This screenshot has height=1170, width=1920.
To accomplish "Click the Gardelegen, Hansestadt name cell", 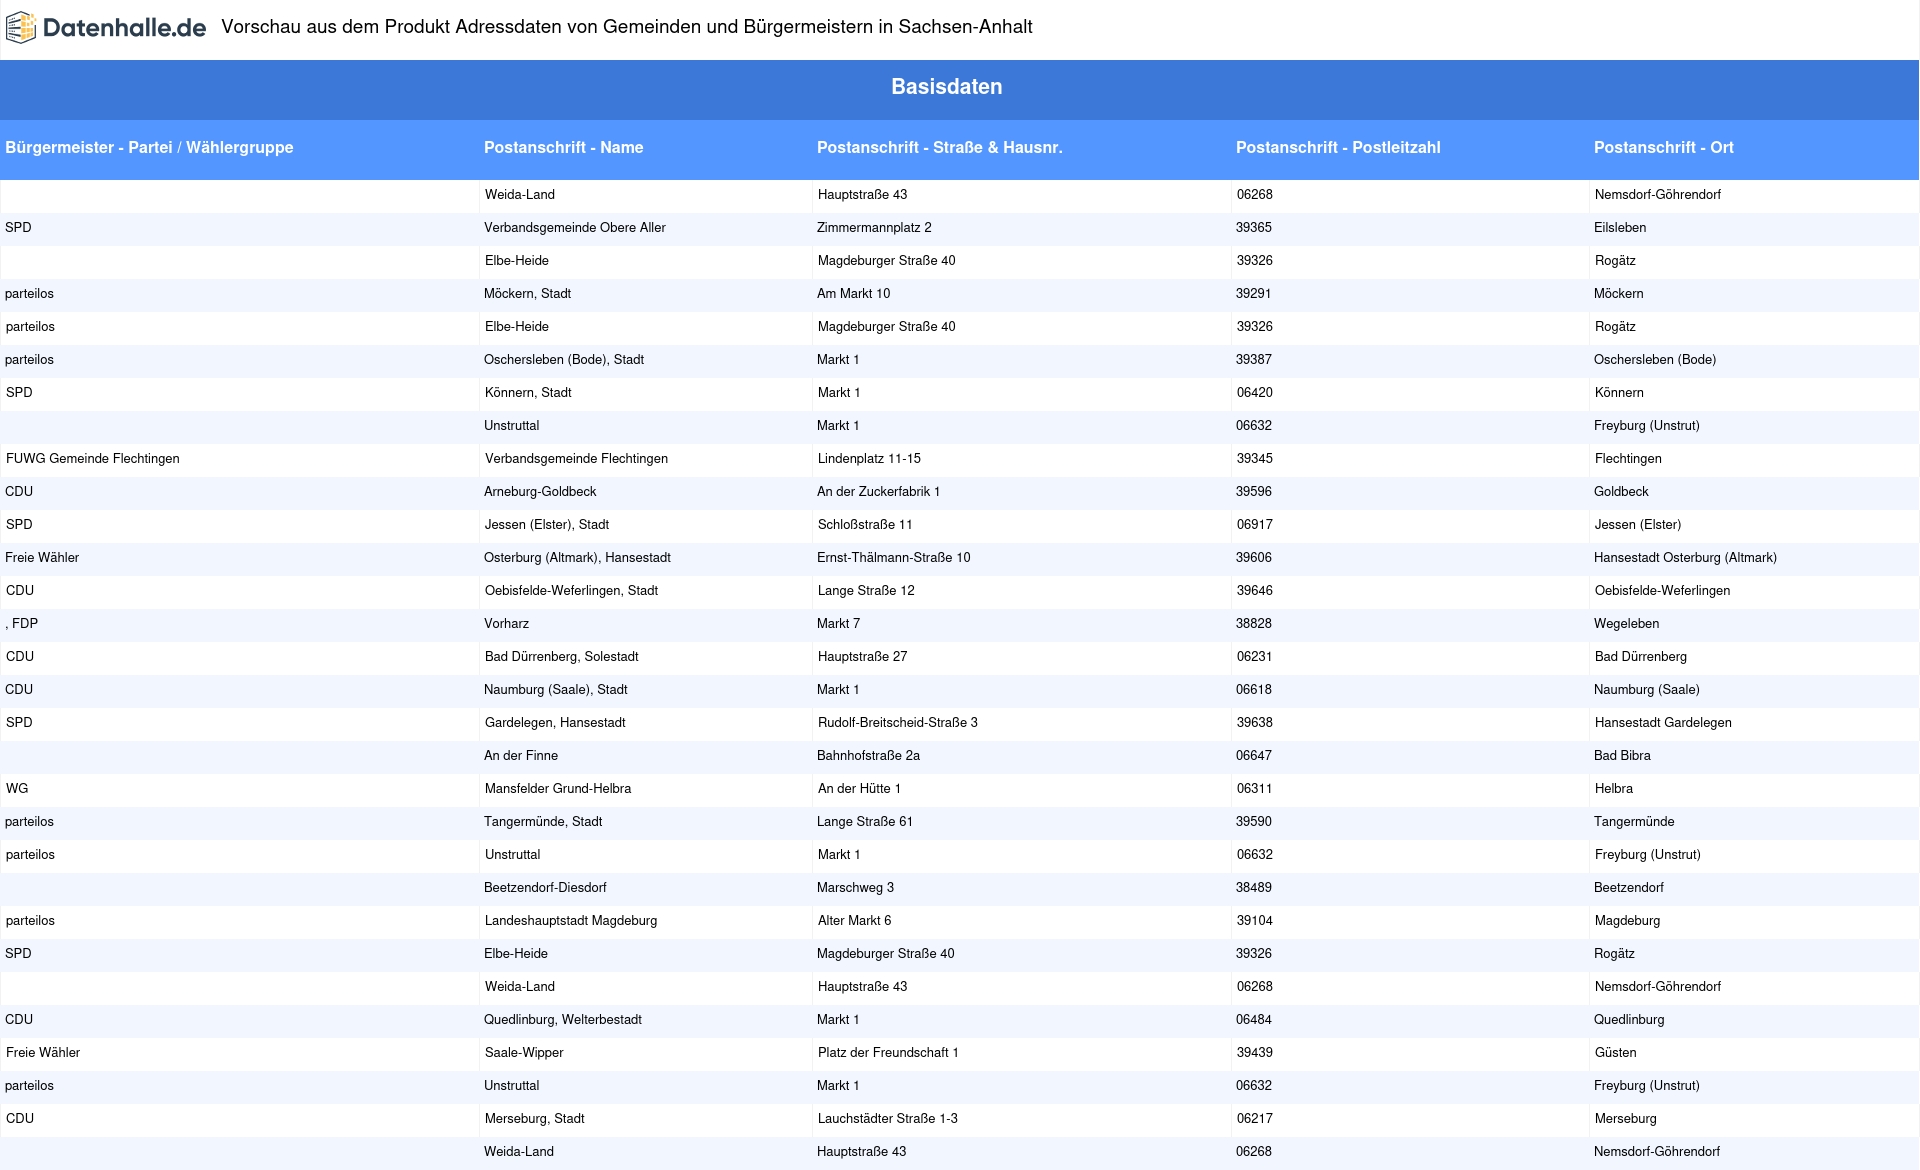I will pyautogui.click(x=555, y=723).
